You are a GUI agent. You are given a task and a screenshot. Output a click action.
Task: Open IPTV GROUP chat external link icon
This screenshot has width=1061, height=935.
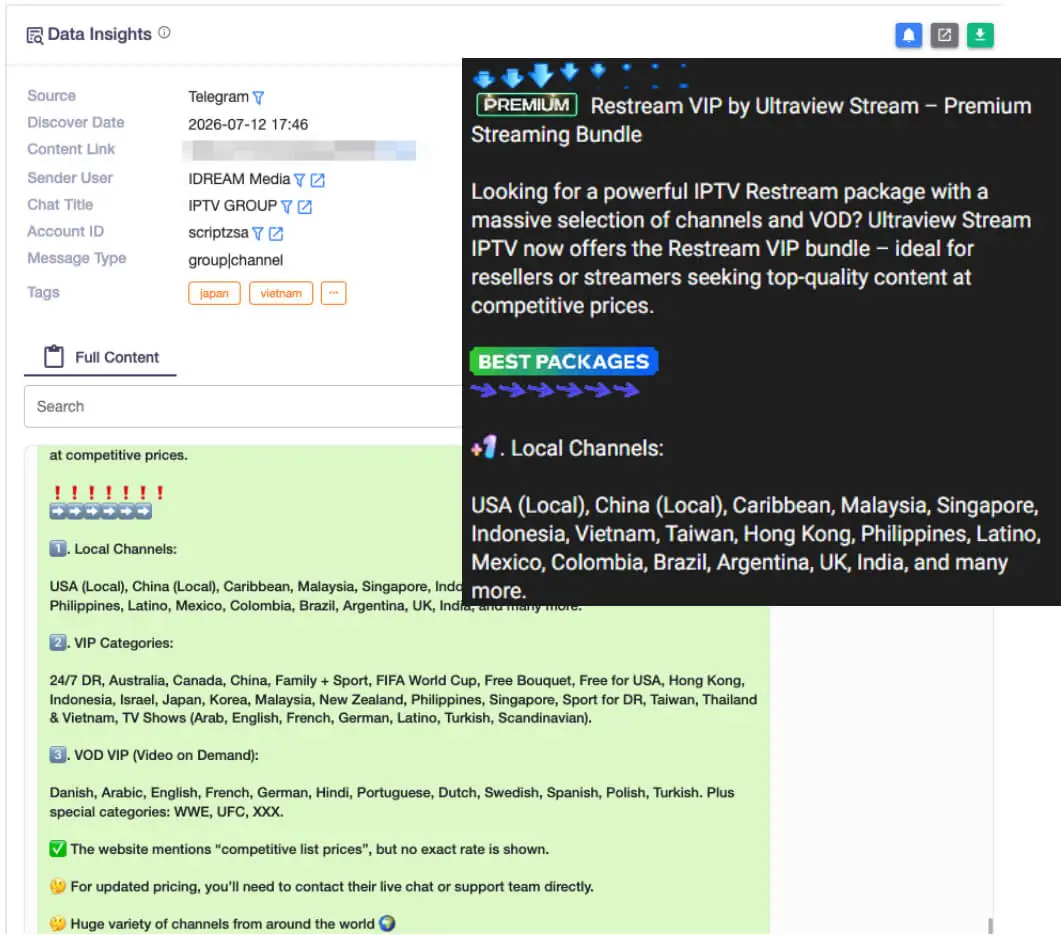(x=304, y=207)
